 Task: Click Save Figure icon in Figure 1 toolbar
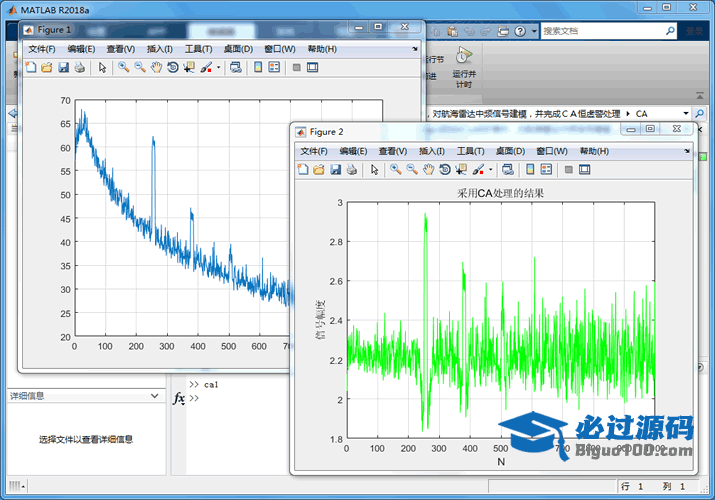pos(63,68)
